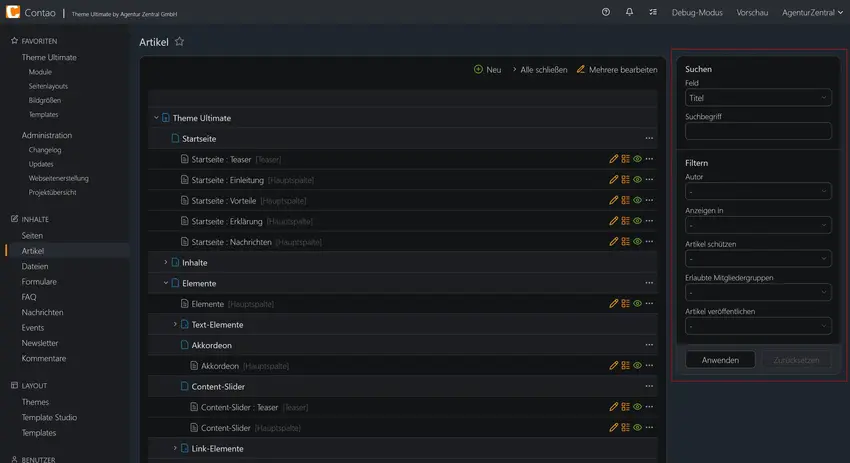Open children list icon for Startseite : Einleitung
The image size is (850, 463).
(626, 180)
